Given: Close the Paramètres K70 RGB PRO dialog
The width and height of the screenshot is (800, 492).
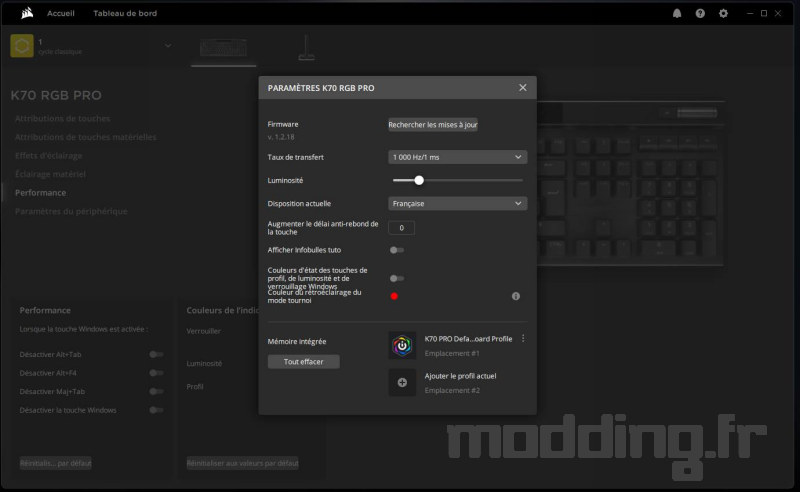Looking at the screenshot, I should coord(522,87).
